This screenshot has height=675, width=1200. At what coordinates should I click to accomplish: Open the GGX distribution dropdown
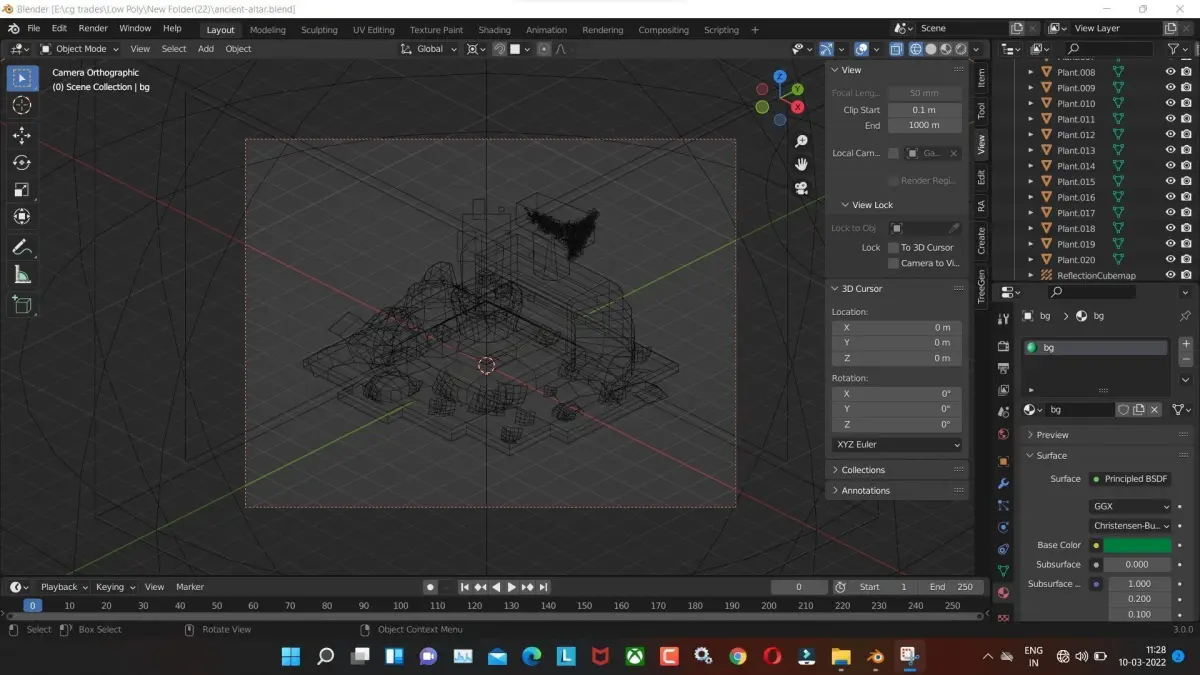pos(1130,506)
